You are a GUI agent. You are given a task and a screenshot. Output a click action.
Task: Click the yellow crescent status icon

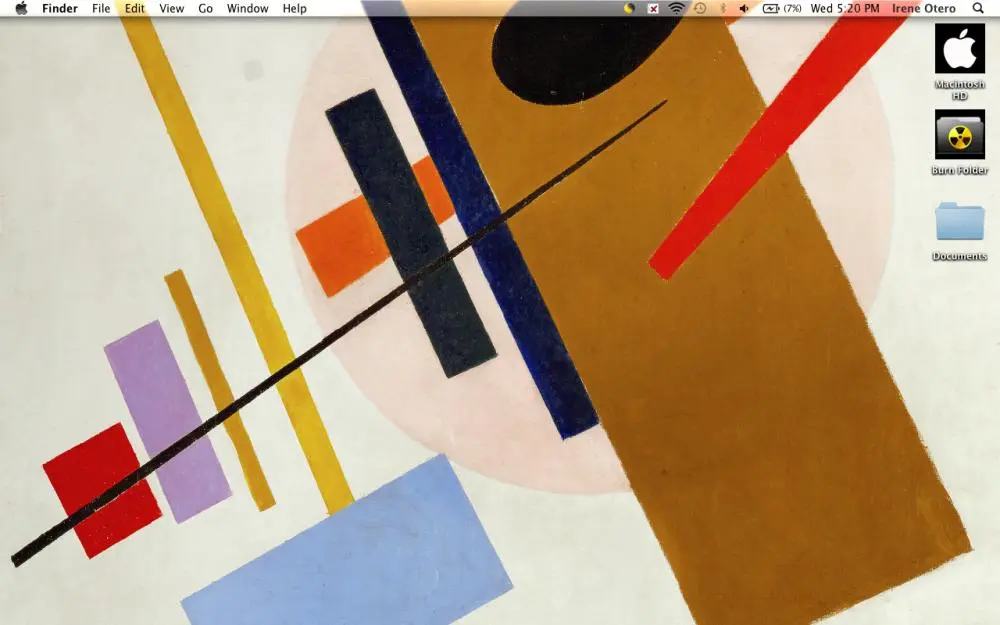pyautogui.click(x=629, y=8)
